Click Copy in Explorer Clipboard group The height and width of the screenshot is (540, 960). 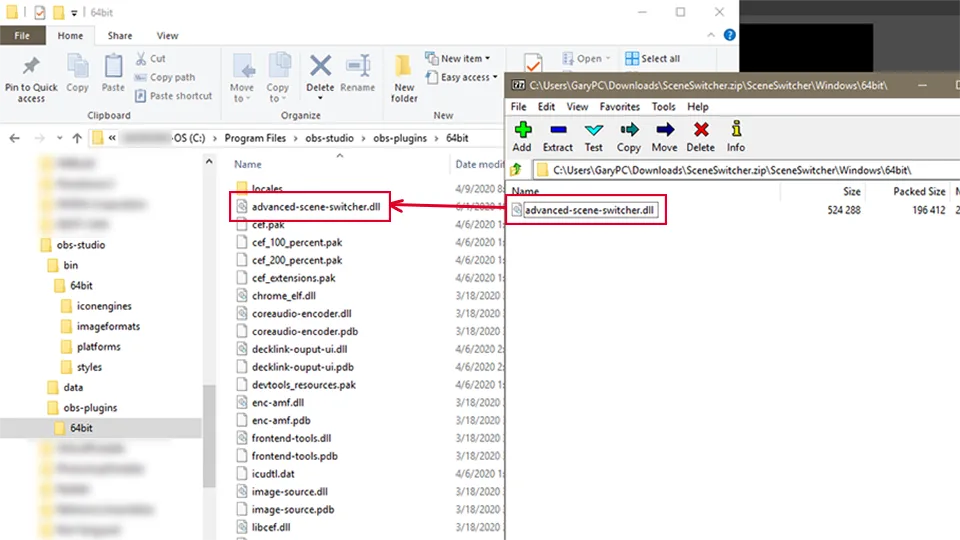(x=77, y=73)
